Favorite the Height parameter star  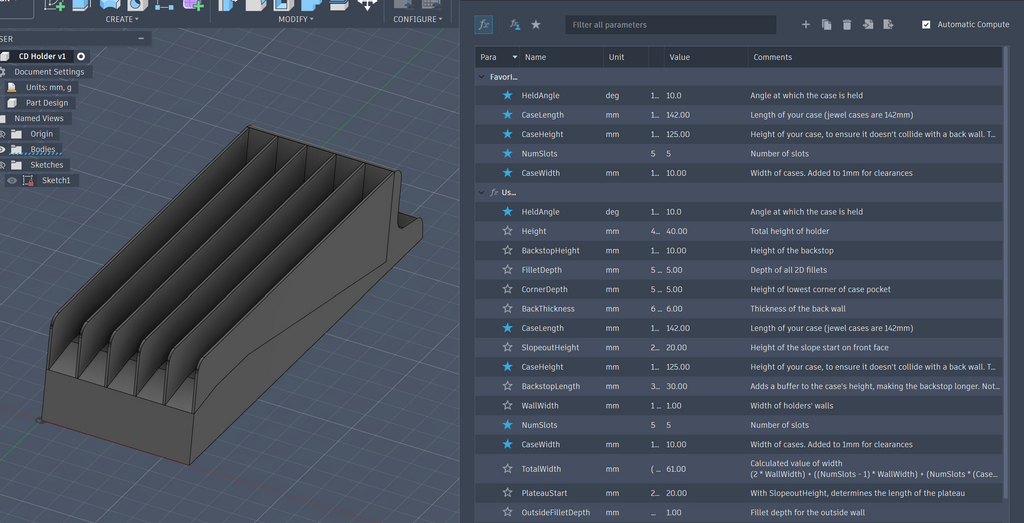tap(507, 231)
